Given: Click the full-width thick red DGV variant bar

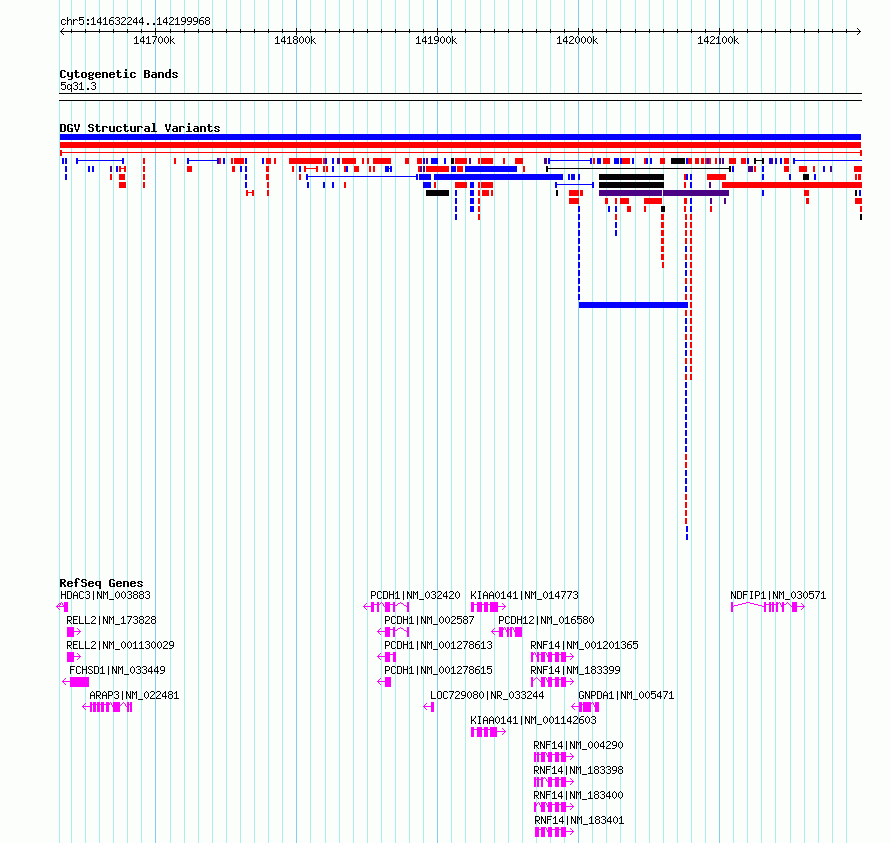Looking at the screenshot, I should pyautogui.click(x=460, y=145).
